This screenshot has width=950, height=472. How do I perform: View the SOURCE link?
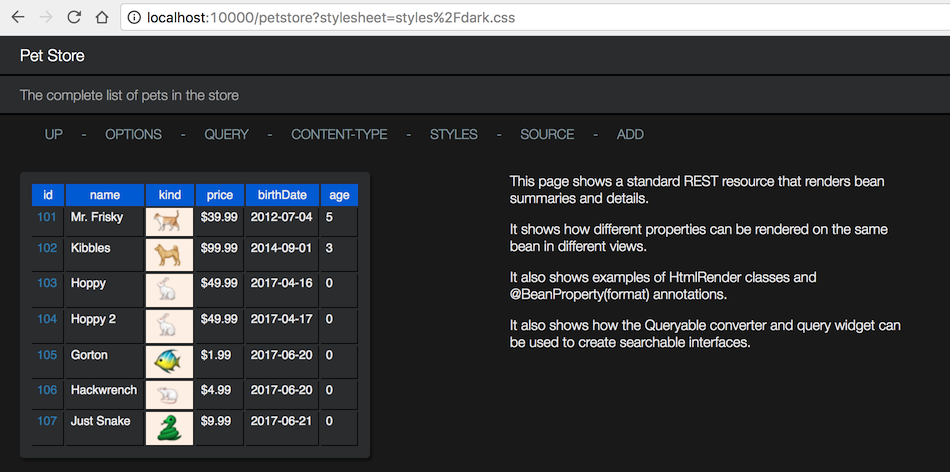click(547, 134)
